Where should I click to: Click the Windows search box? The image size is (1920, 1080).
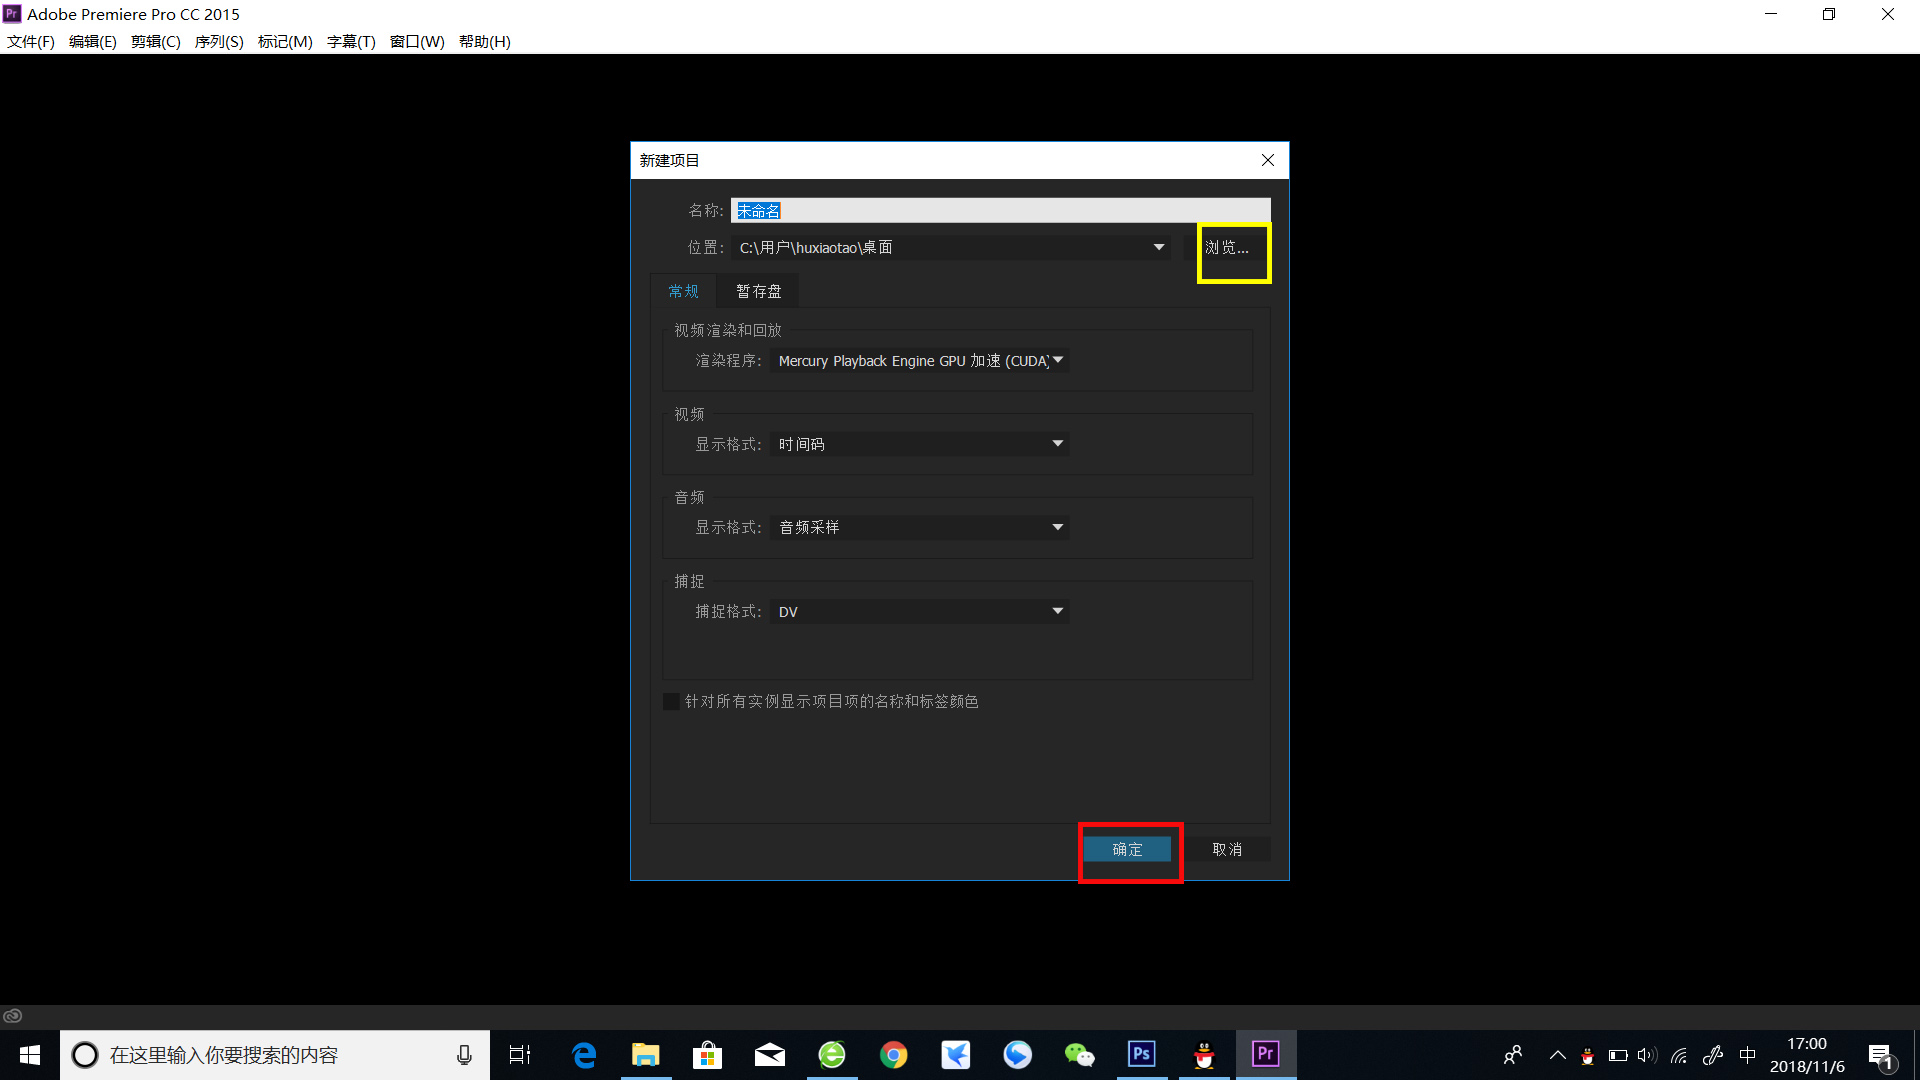pos(275,1055)
